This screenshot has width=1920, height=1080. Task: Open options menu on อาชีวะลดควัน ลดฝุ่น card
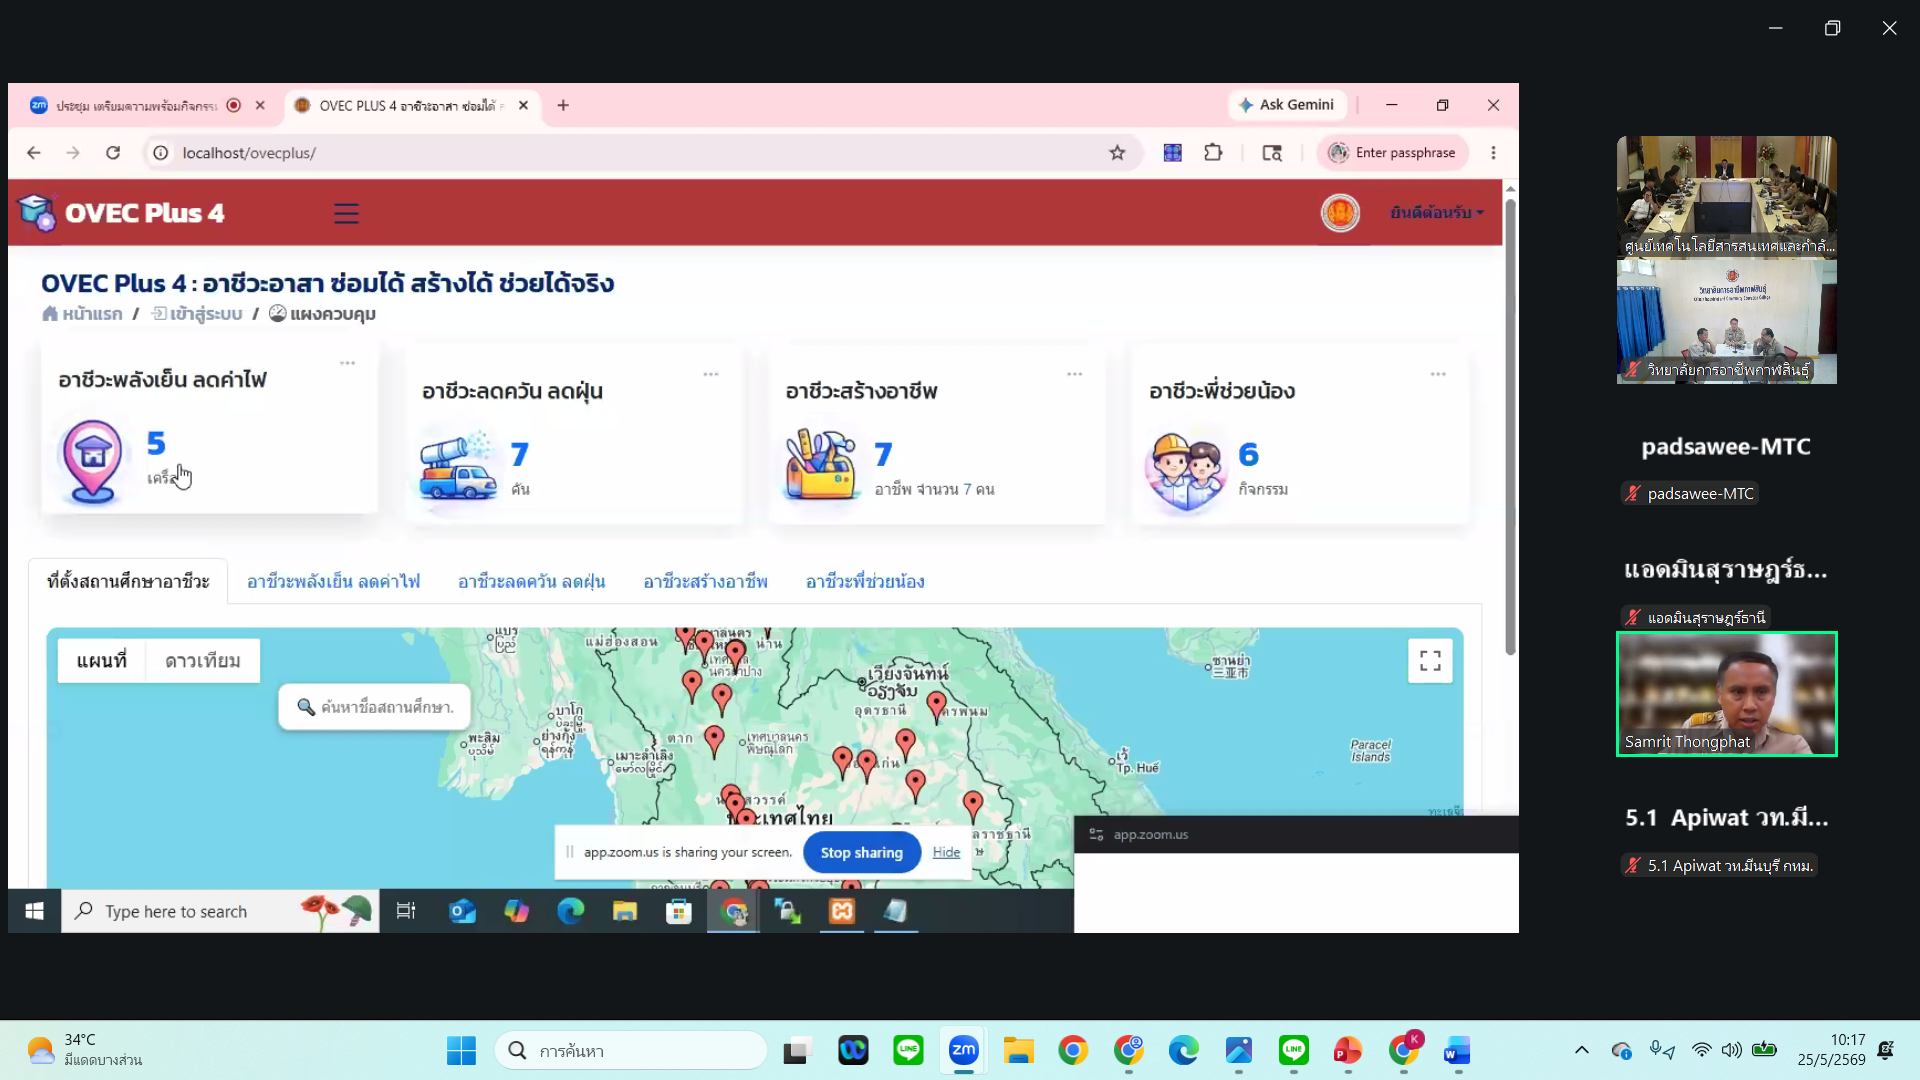711,374
